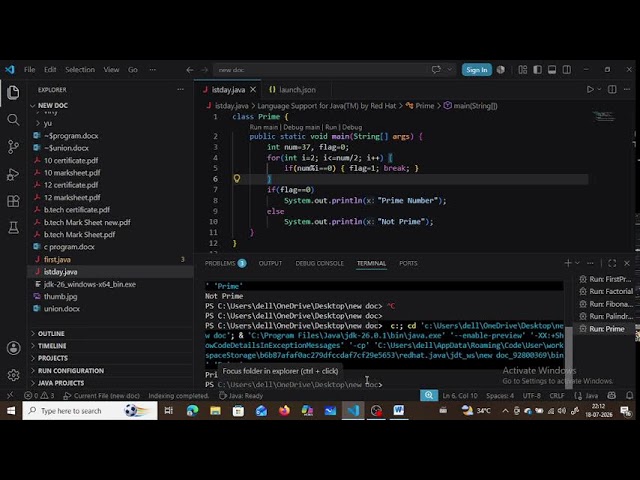Click the Run Java play button

coord(590,89)
